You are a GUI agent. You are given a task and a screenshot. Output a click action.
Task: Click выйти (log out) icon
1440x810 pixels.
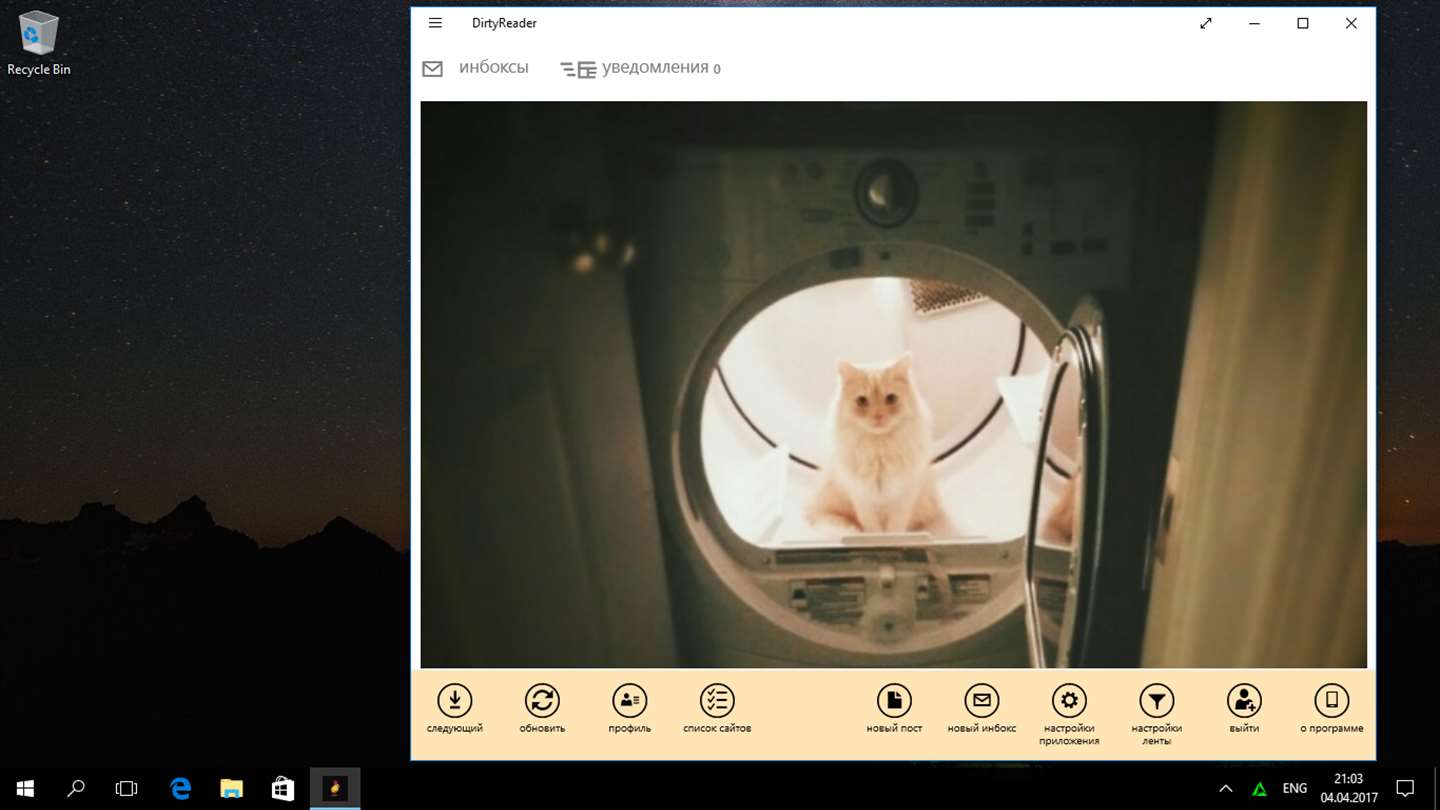pyautogui.click(x=1244, y=700)
